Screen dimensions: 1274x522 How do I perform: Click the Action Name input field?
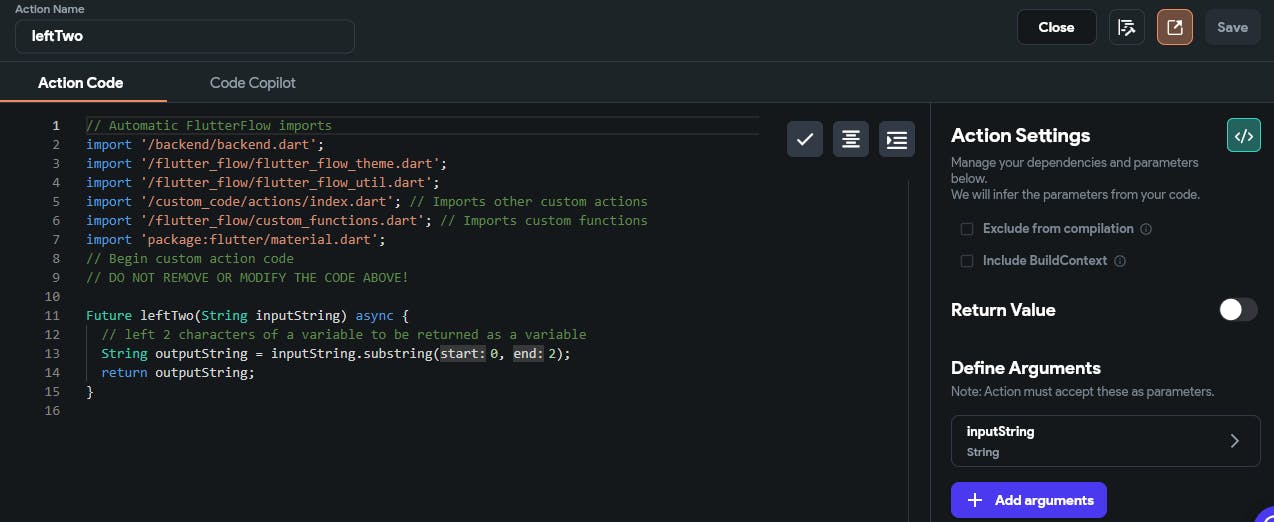click(185, 36)
